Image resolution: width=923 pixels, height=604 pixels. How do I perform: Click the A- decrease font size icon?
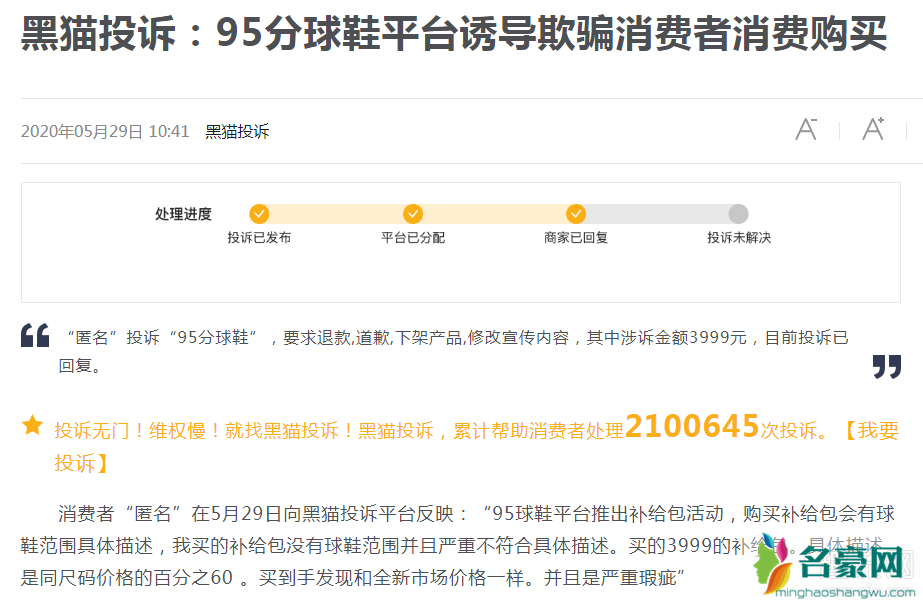tap(806, 130)
